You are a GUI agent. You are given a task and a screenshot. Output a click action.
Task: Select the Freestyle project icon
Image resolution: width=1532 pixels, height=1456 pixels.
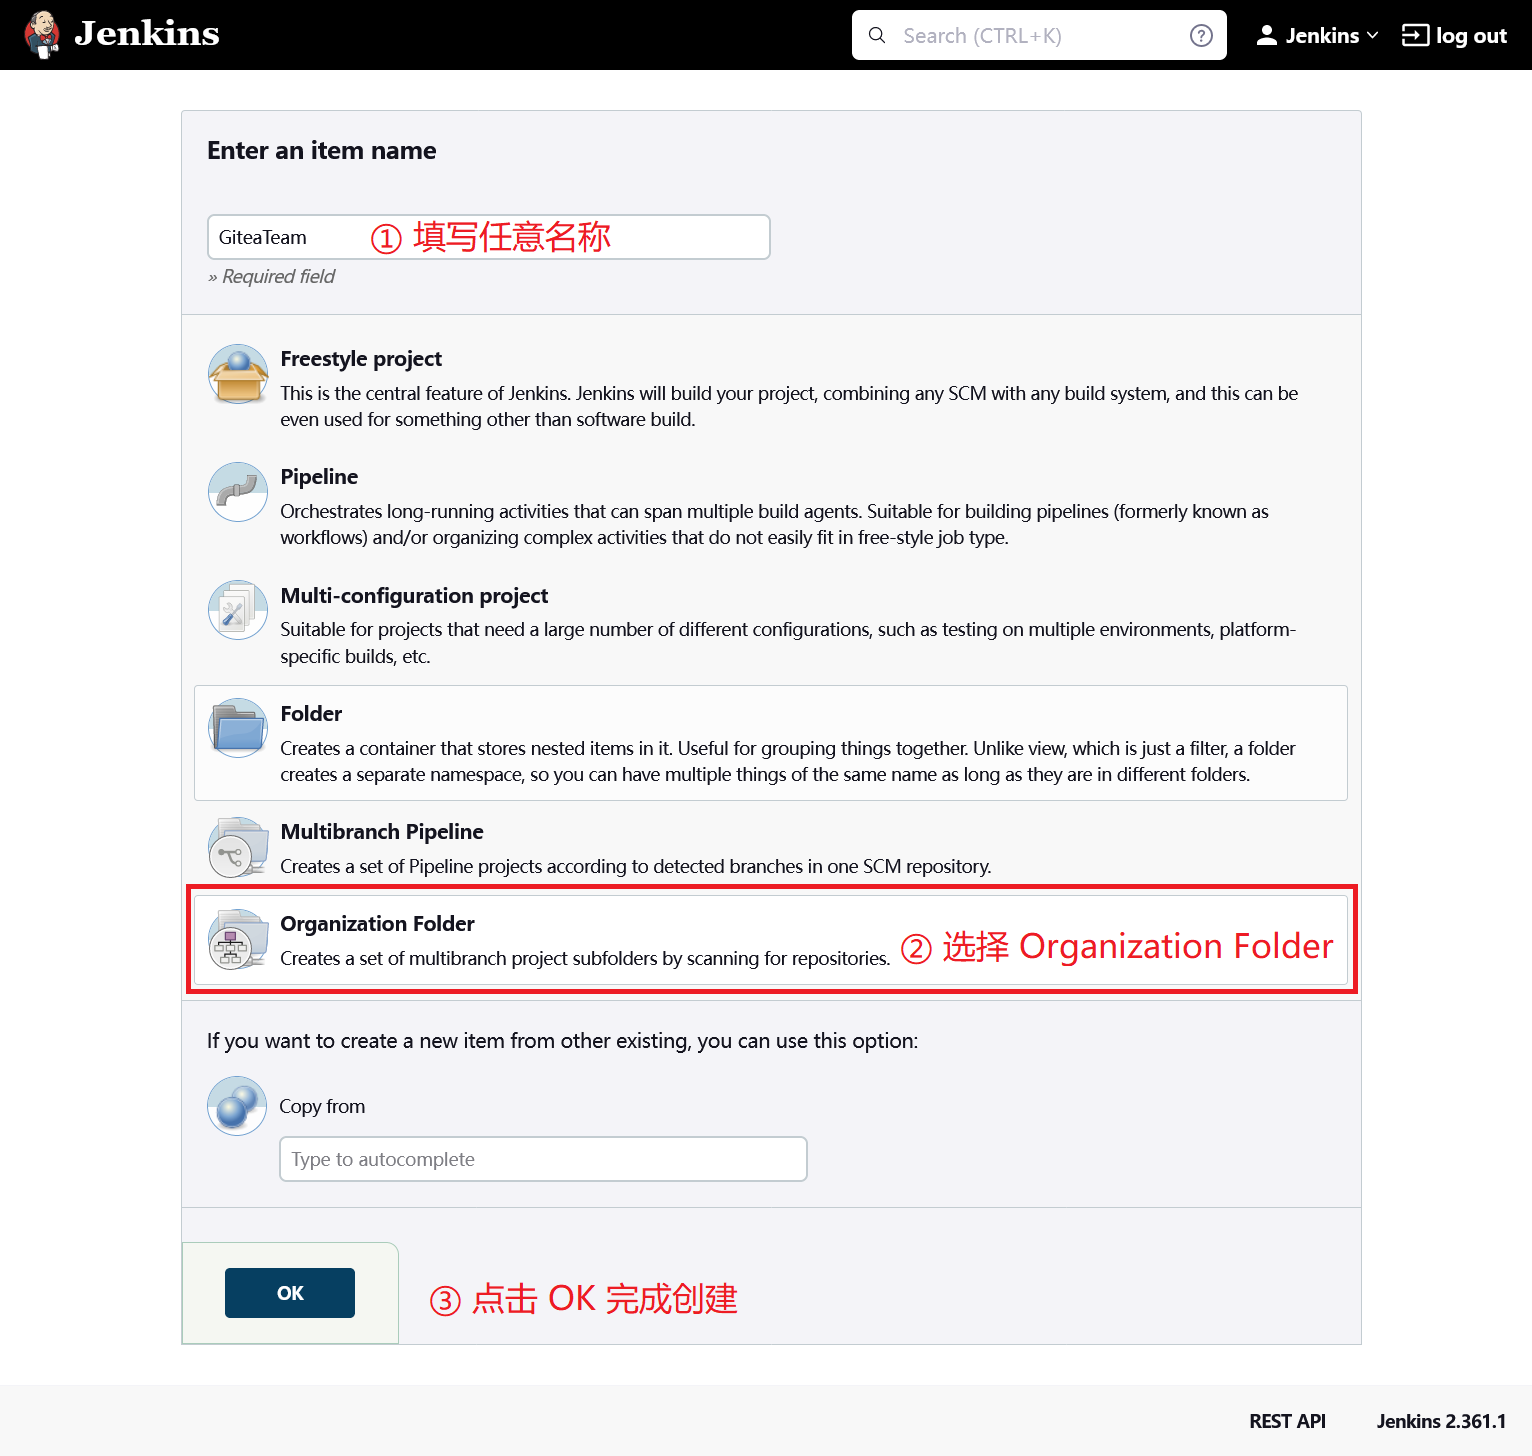tap(238, 374)
